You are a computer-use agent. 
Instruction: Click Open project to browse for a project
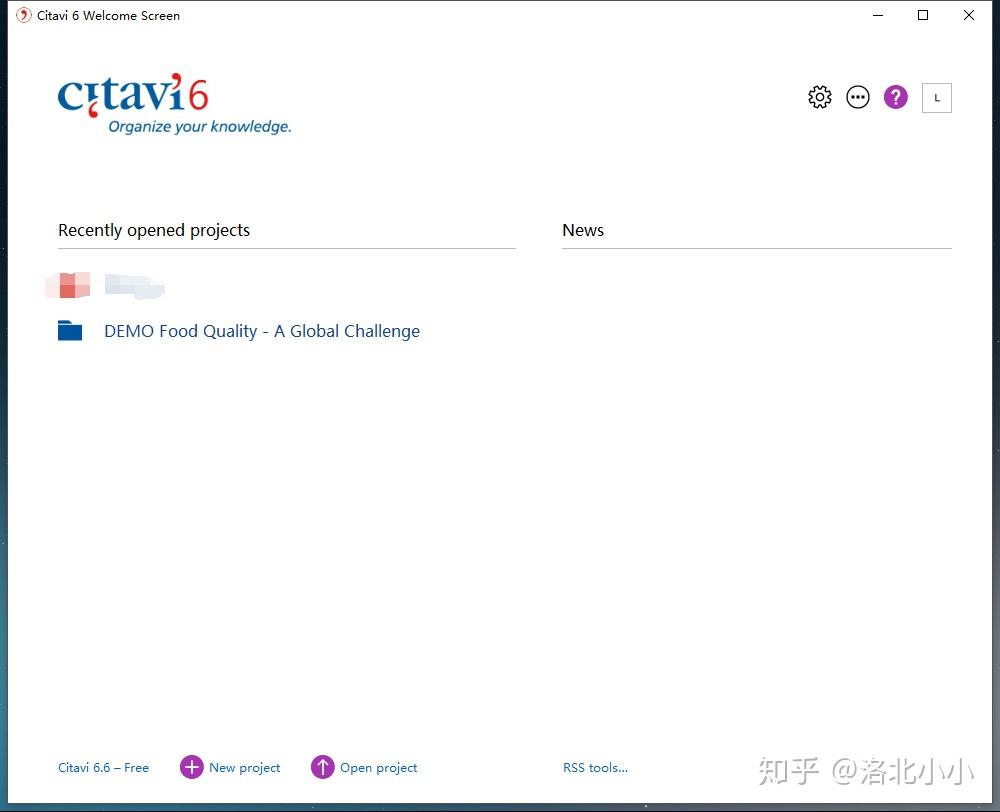click(378, 767)
